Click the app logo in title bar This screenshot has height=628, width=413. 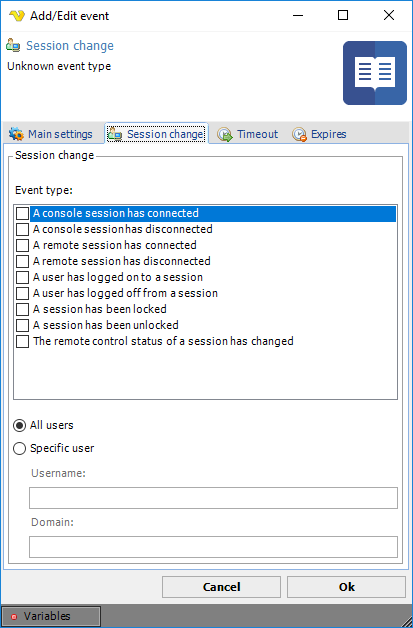point(17,16)
